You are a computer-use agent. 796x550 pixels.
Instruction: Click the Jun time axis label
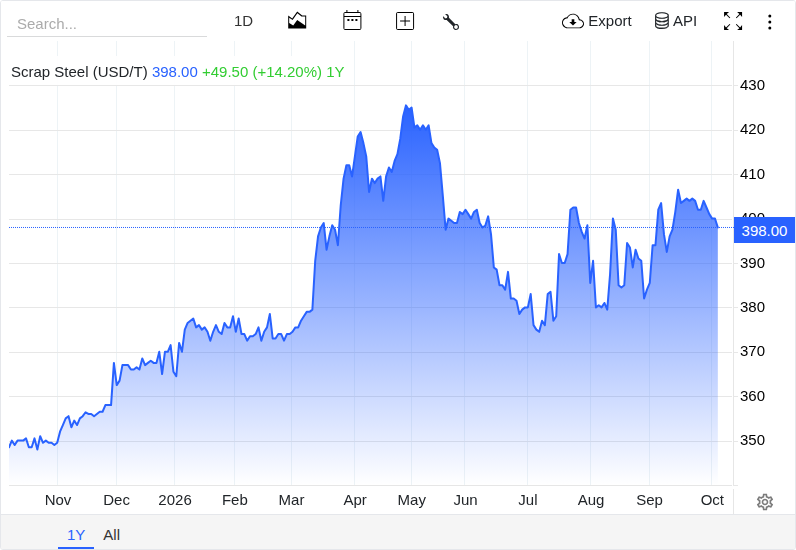click(465, 500)
